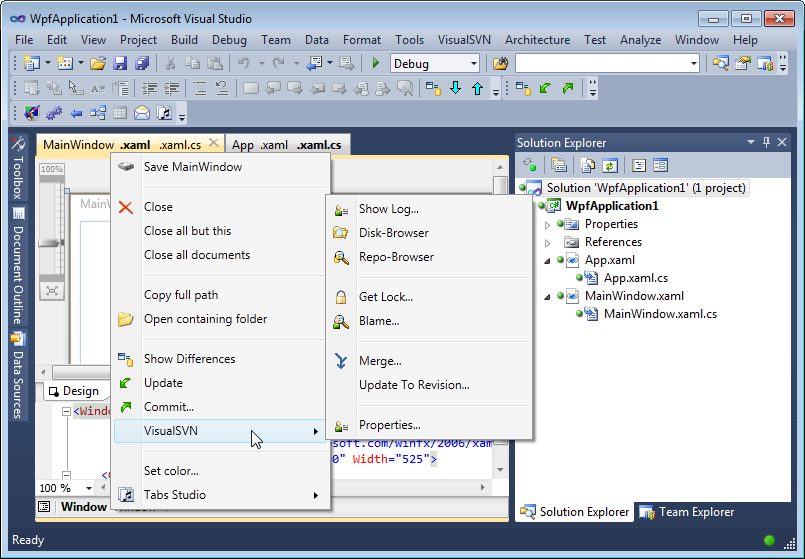
Task: Click the green Start Debugging arrow
Action: point(376,63)
